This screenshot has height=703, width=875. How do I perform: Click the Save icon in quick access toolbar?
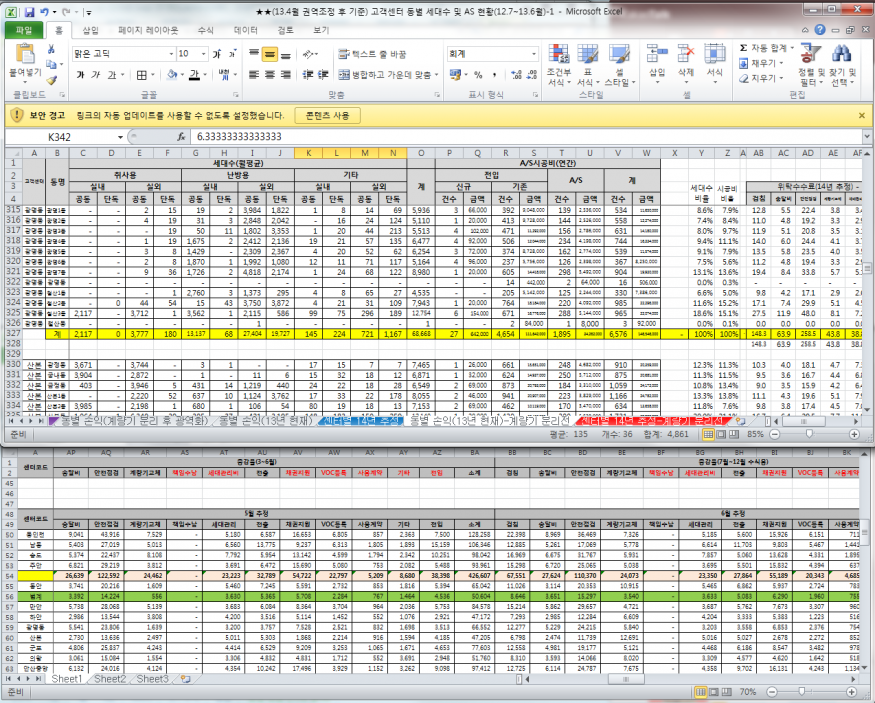pos(30,11)
